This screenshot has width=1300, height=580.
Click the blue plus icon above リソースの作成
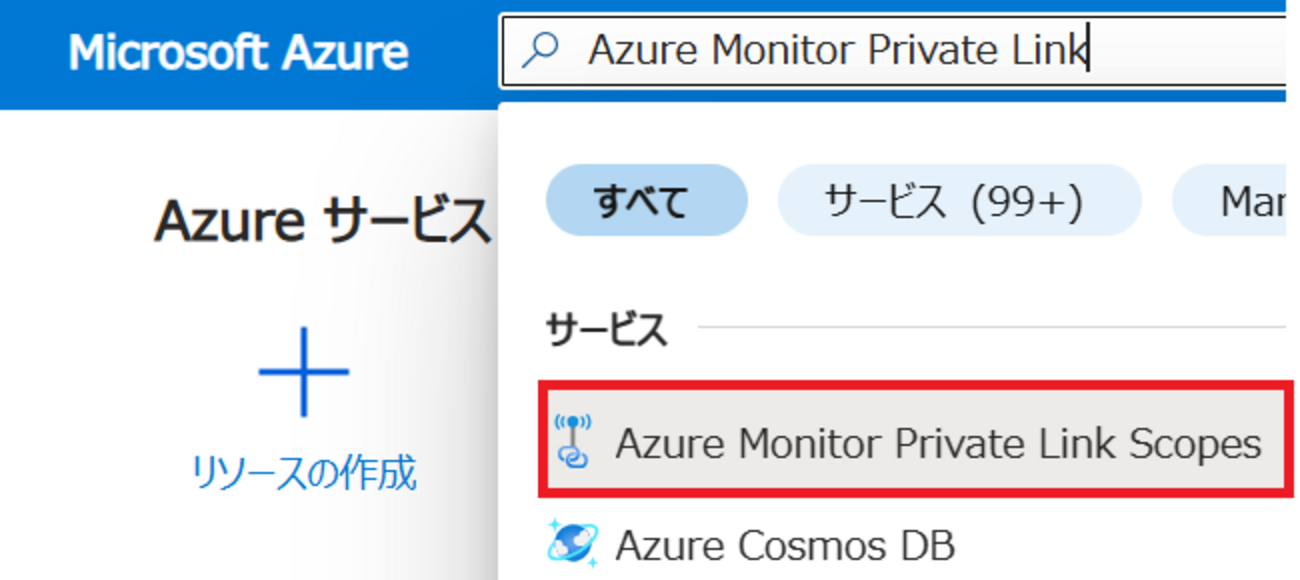coord(304,372)
